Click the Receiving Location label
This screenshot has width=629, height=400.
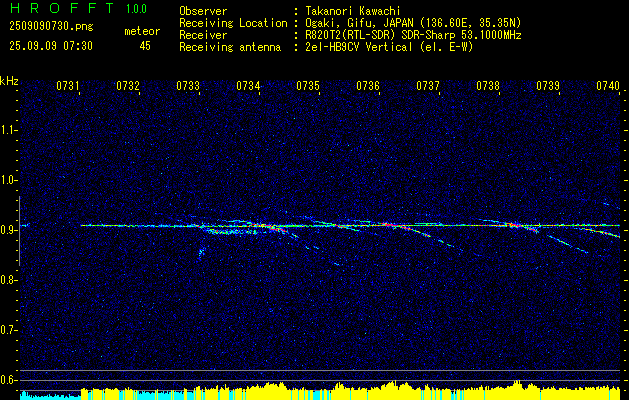233,23
